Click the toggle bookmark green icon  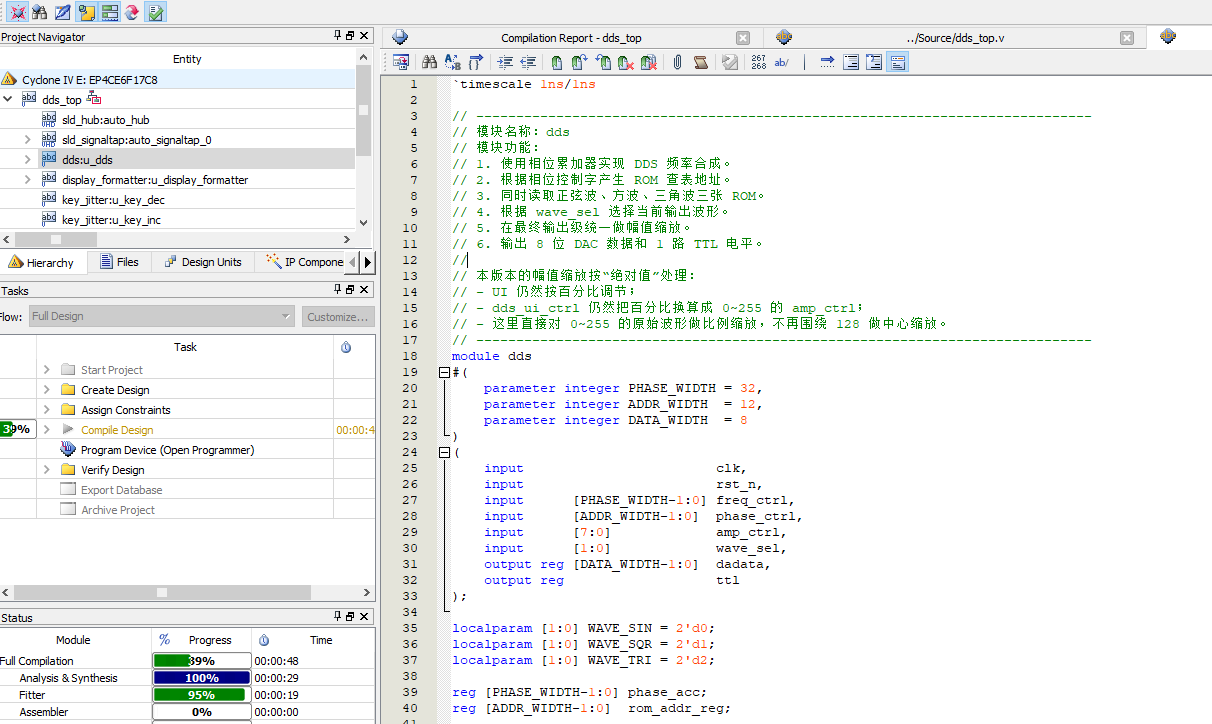(557, 62)
